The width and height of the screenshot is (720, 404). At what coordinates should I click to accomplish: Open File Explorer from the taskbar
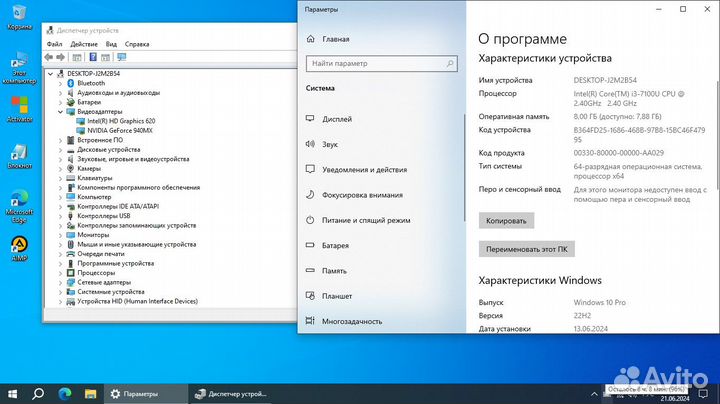coord(90,394)
